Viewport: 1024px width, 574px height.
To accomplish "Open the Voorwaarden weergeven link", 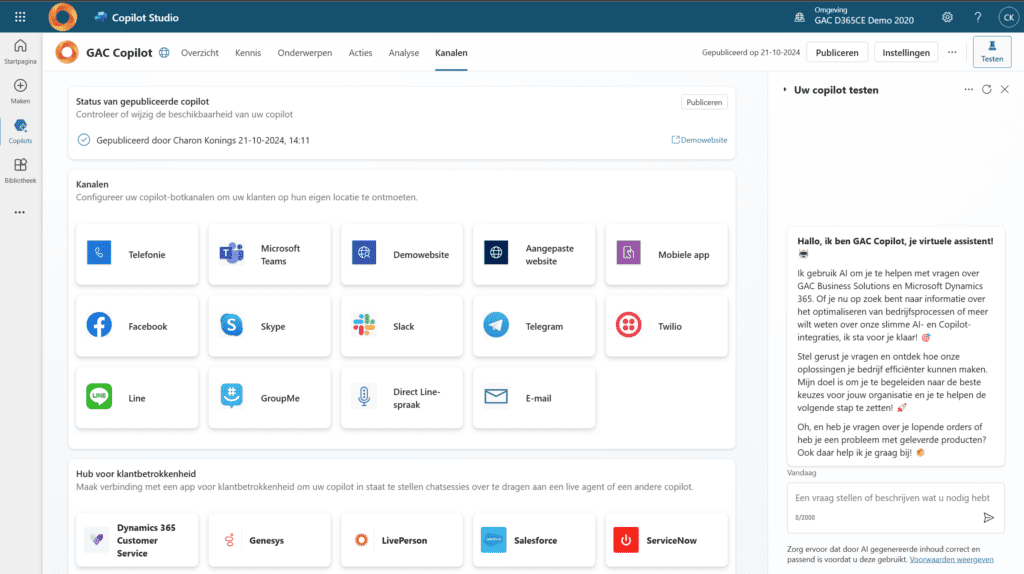I will [x=952, y=560].
